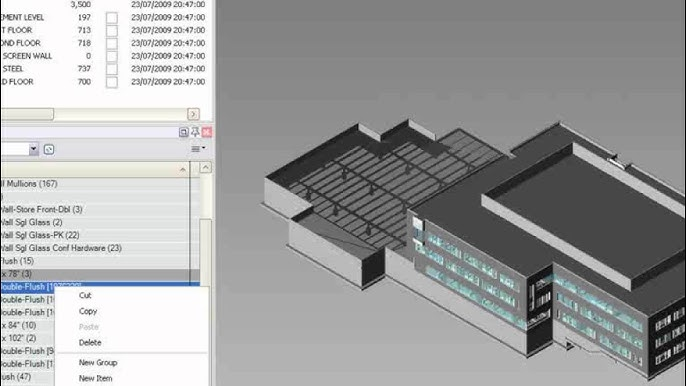Open the list view options menu icon
Image resolution: width=686 pixels, height=386 pixels.
198,149
